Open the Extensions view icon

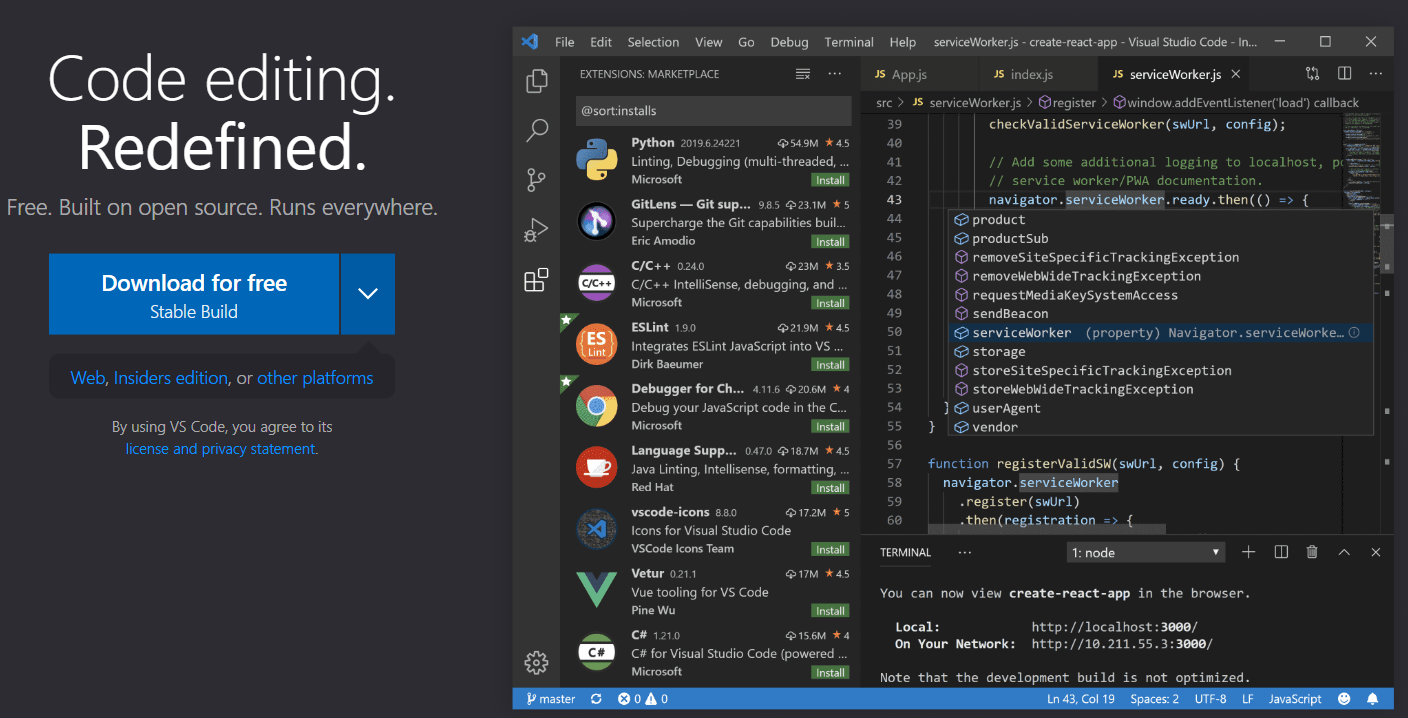[537, 280]
